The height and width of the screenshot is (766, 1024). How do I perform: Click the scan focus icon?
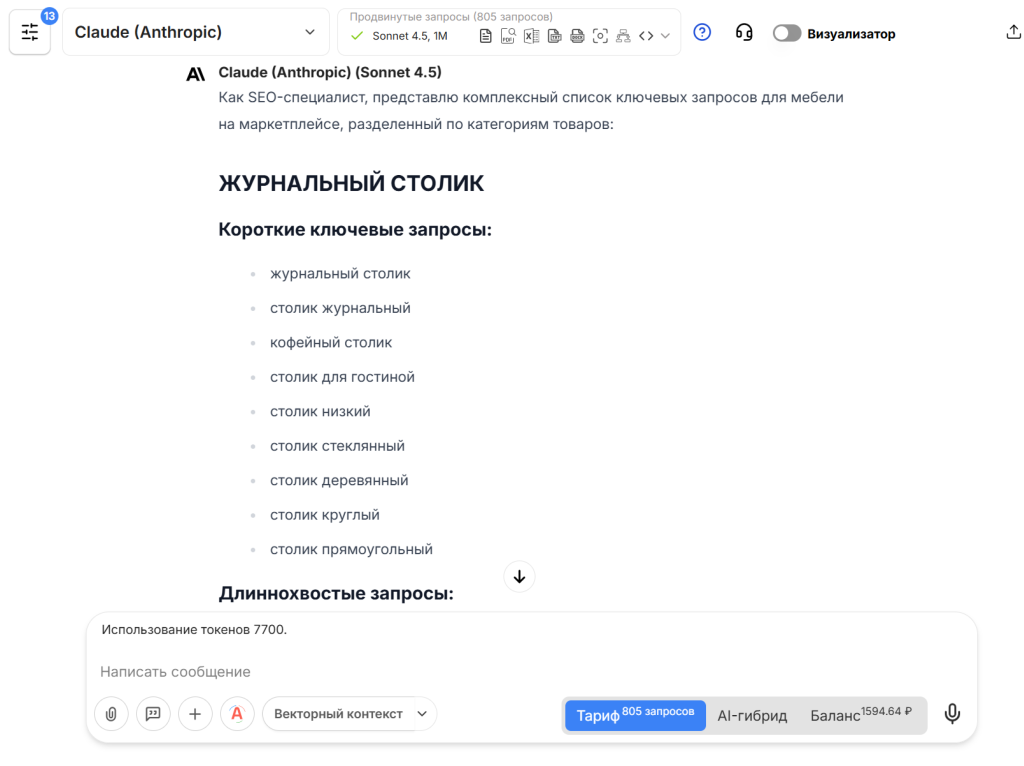click(601, 35)
